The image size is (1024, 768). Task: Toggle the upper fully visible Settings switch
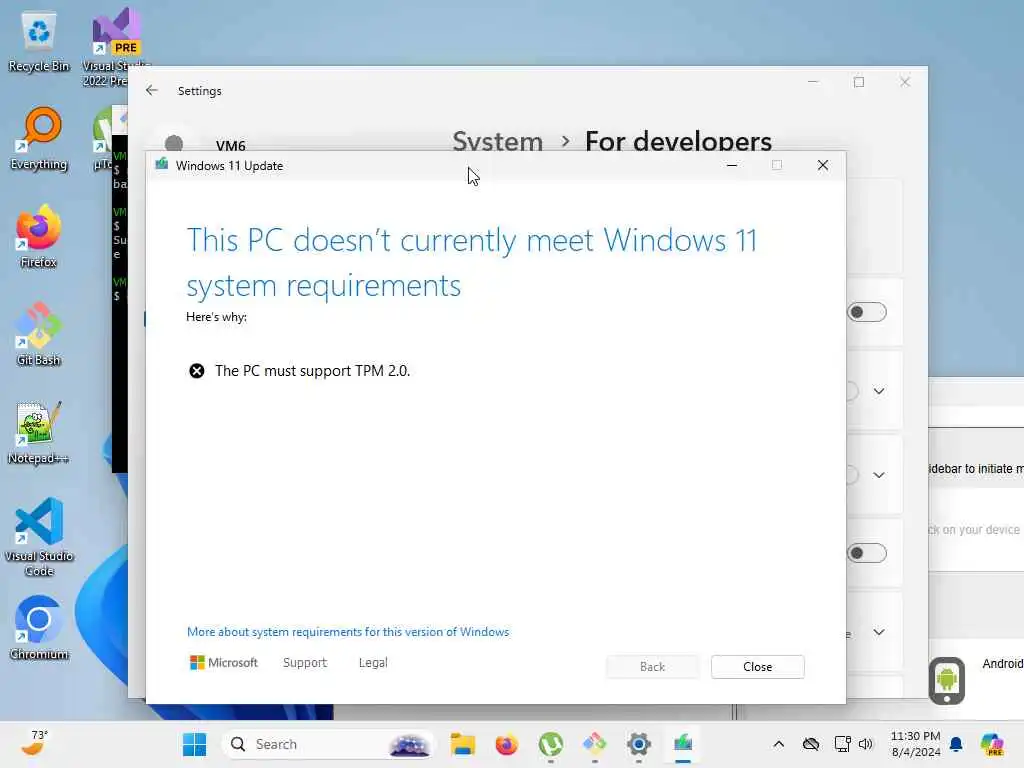867,312
